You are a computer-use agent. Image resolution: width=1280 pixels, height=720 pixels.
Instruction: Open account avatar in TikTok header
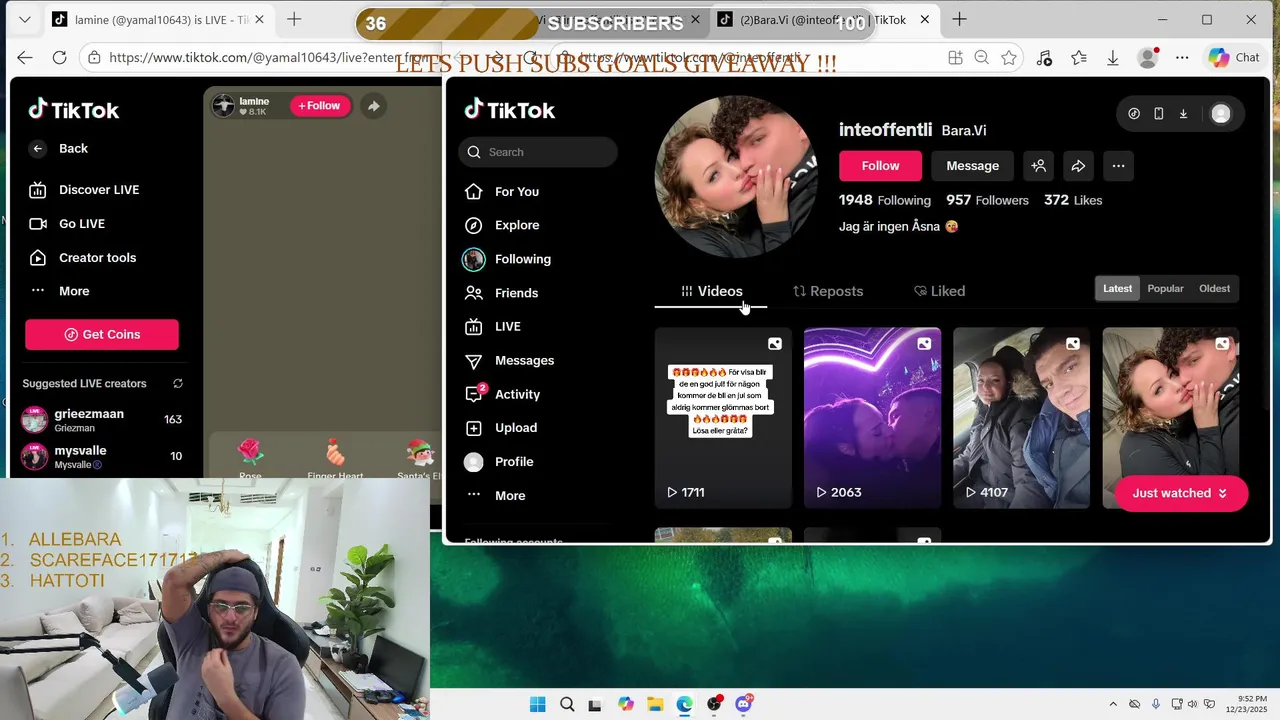pos(1221,114)
